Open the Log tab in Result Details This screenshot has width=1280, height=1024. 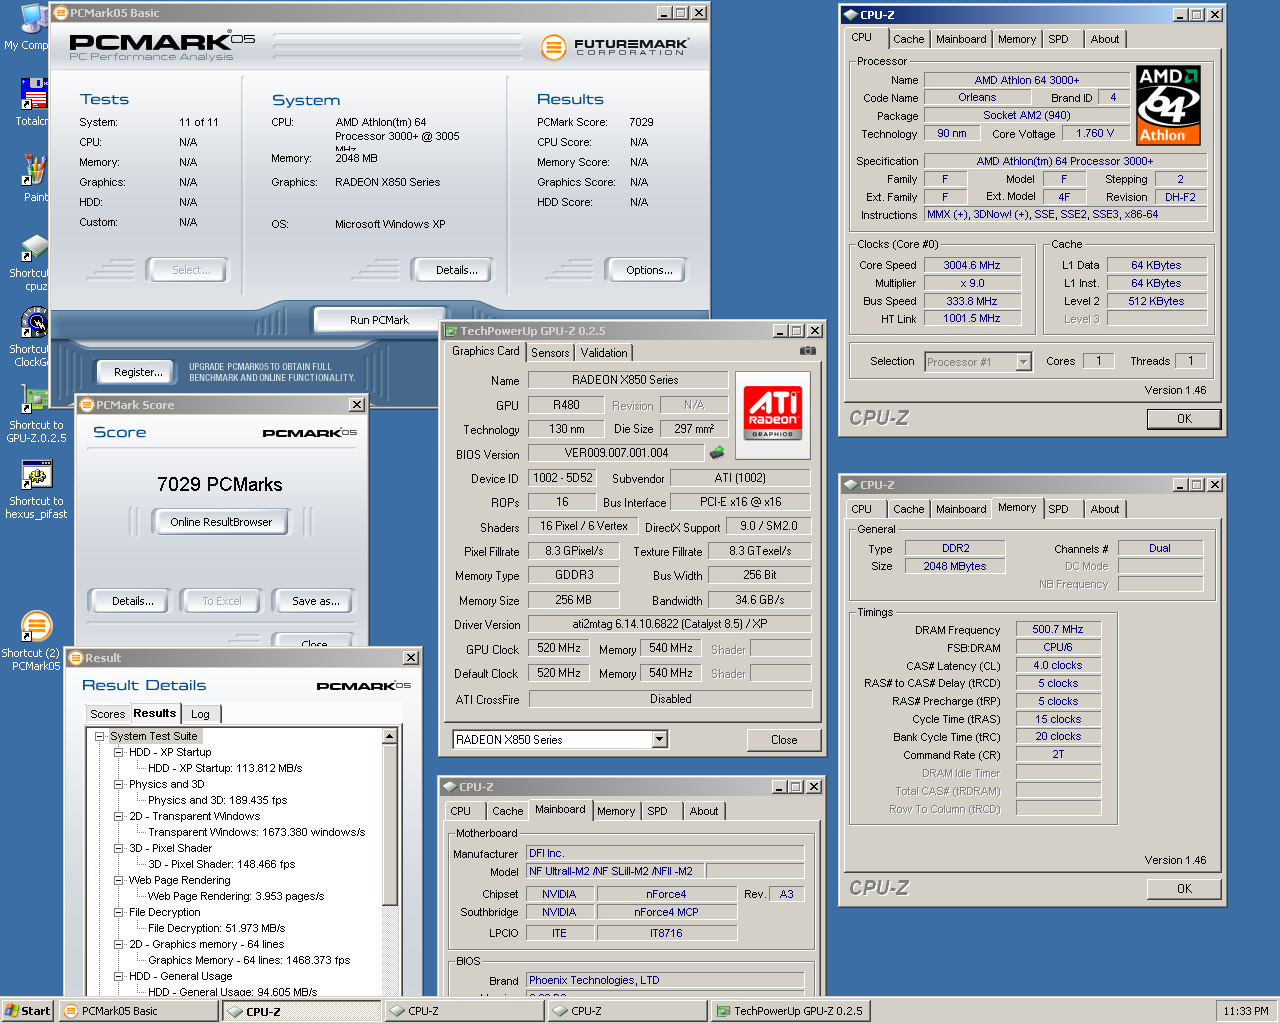200,714
